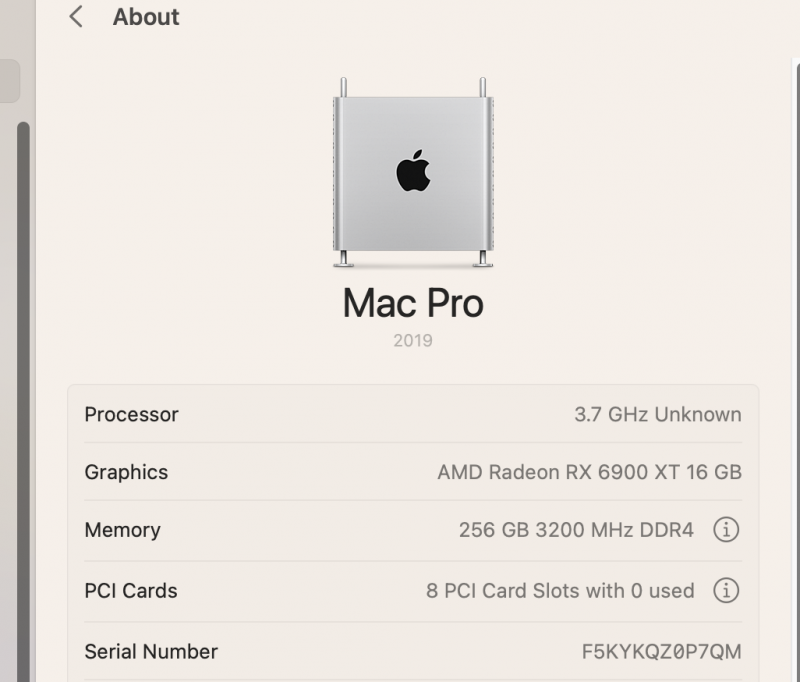Select the Mac Pro model name text
The width and height of the screenshot is (800, 682).
pyautogui.click(x=413, y=303)
